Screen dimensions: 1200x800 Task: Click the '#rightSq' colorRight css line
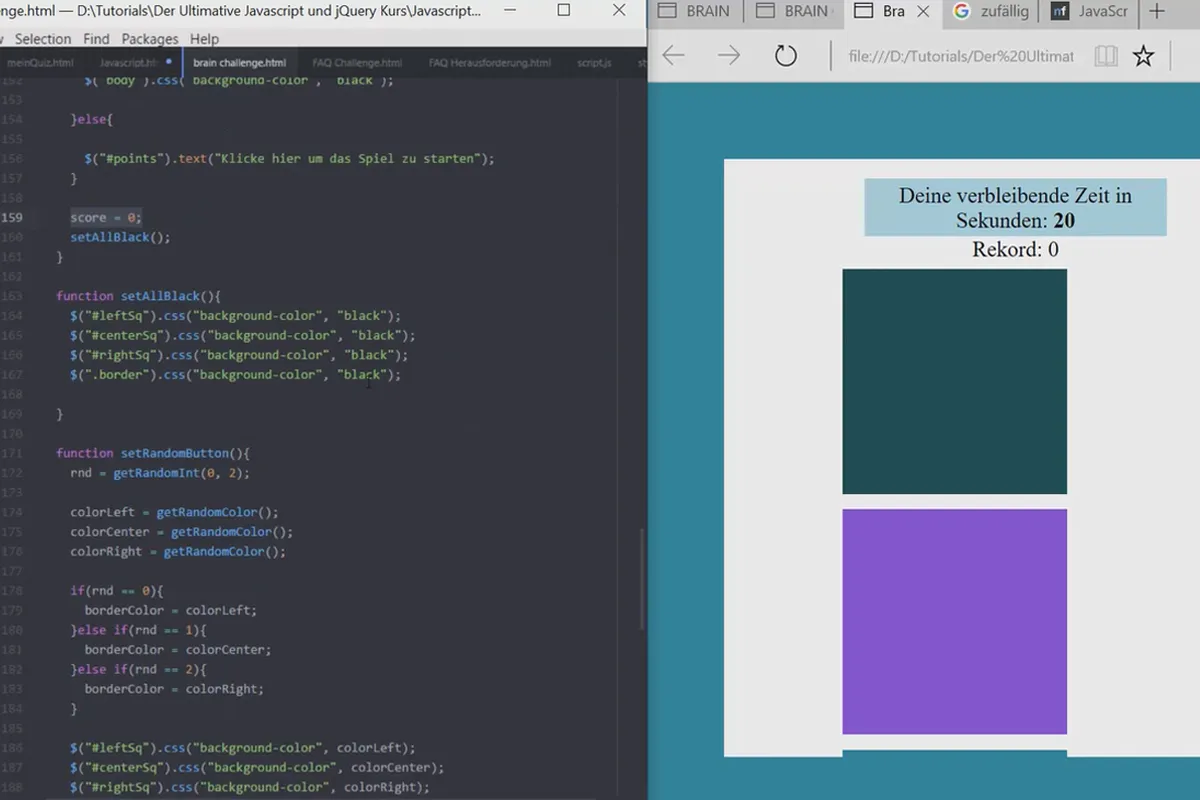(249, 787)
